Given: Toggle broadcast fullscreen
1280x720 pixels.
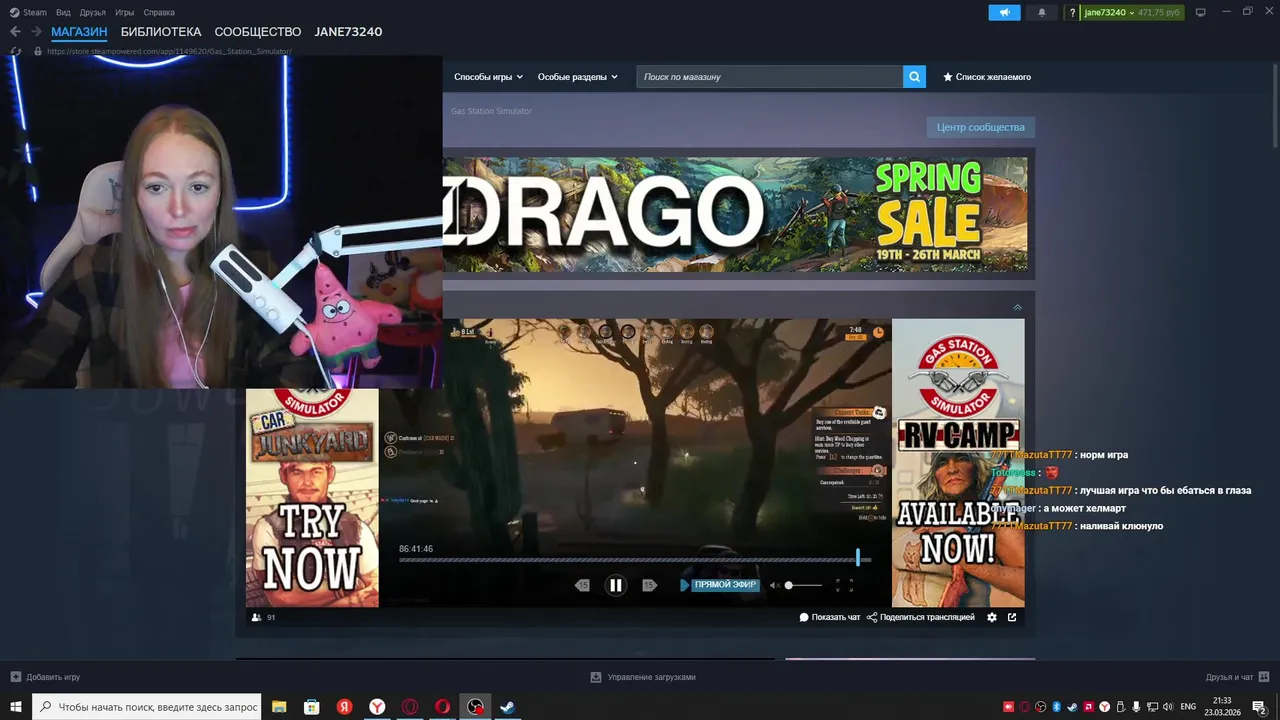Looking at the screenshot, I should tap(844, 585).
